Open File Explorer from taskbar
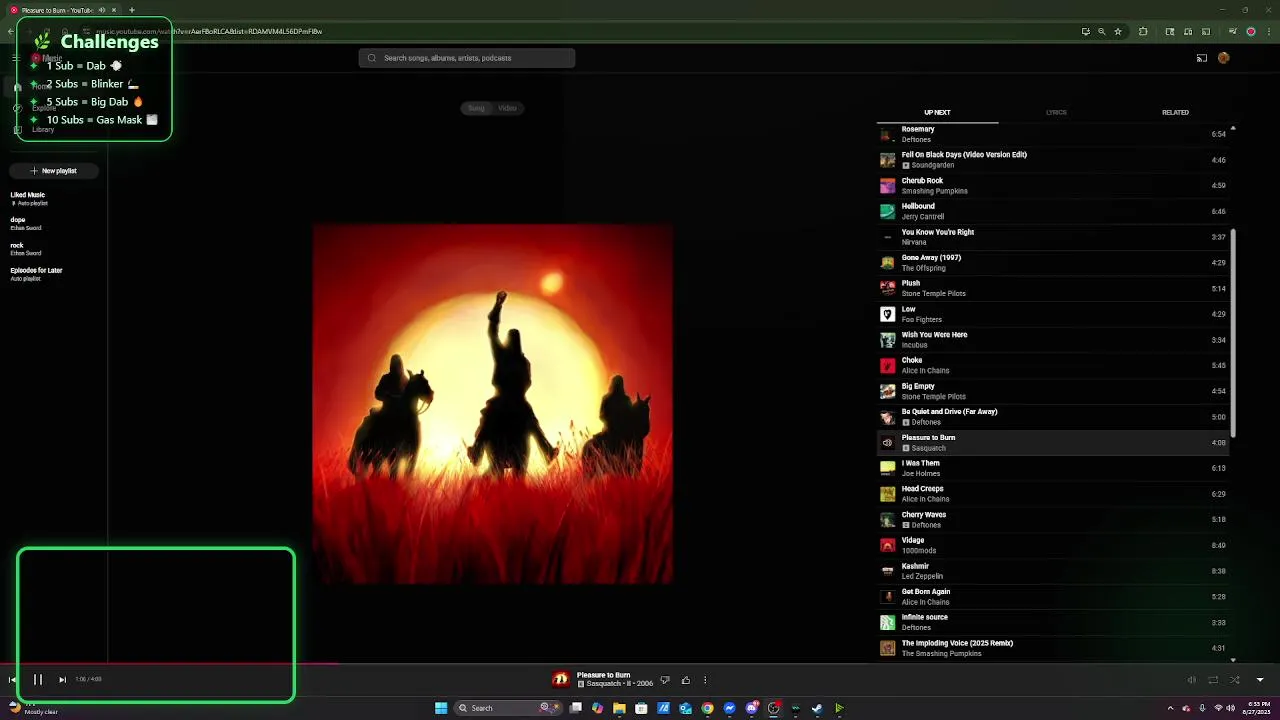This screenshot has height=720, width=1280. [619, 708]
